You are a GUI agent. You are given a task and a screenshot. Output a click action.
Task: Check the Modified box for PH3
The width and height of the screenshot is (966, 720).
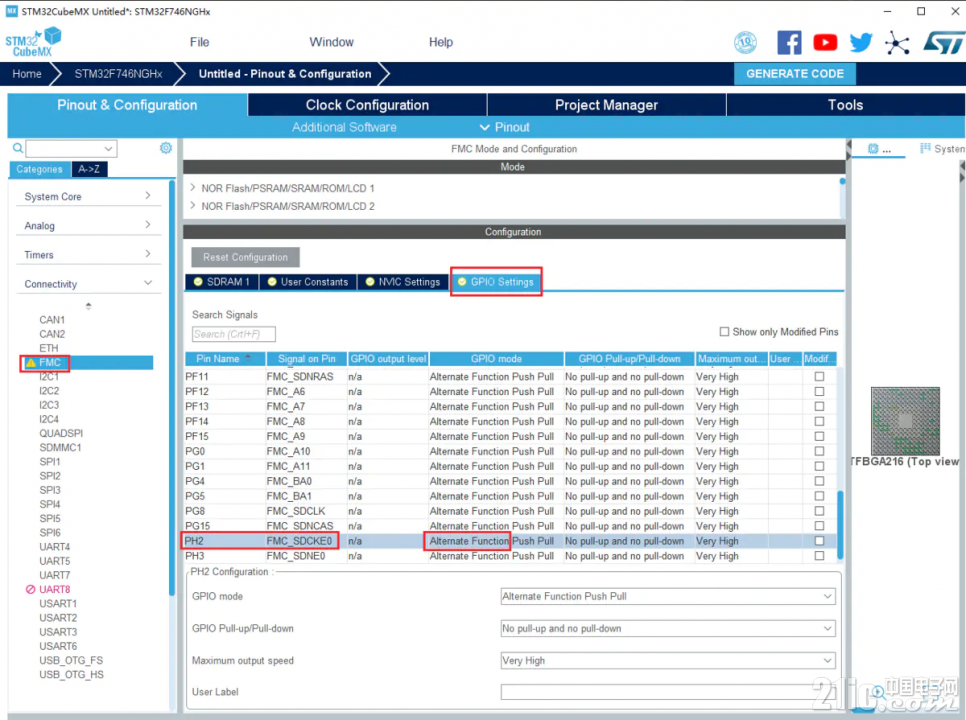pos(819,556)
